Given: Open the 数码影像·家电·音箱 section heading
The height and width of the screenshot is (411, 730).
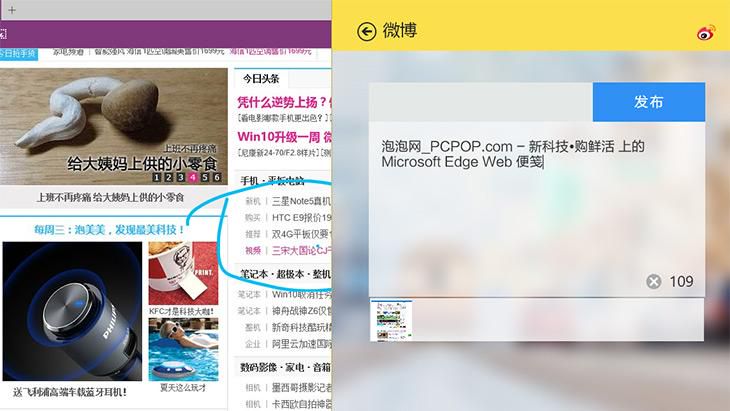Looking at the screenshot, I should (285, 367).
